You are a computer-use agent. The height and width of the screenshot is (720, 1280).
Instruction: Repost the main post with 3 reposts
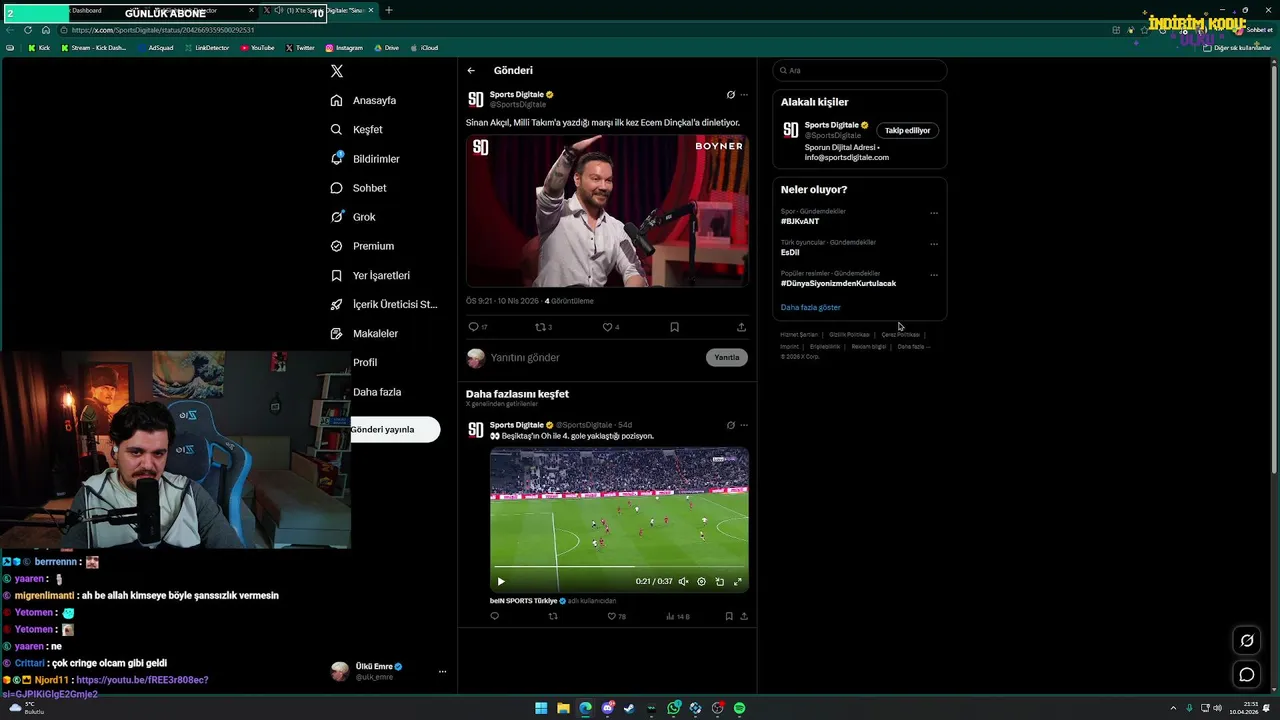coord(543,327)
